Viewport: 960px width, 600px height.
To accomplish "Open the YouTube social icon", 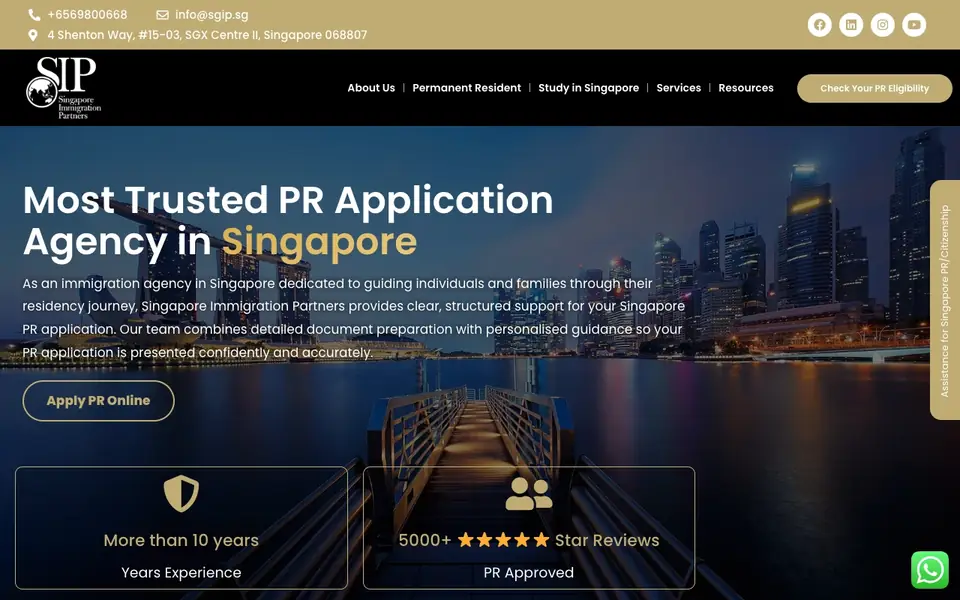I will [914, 24].
